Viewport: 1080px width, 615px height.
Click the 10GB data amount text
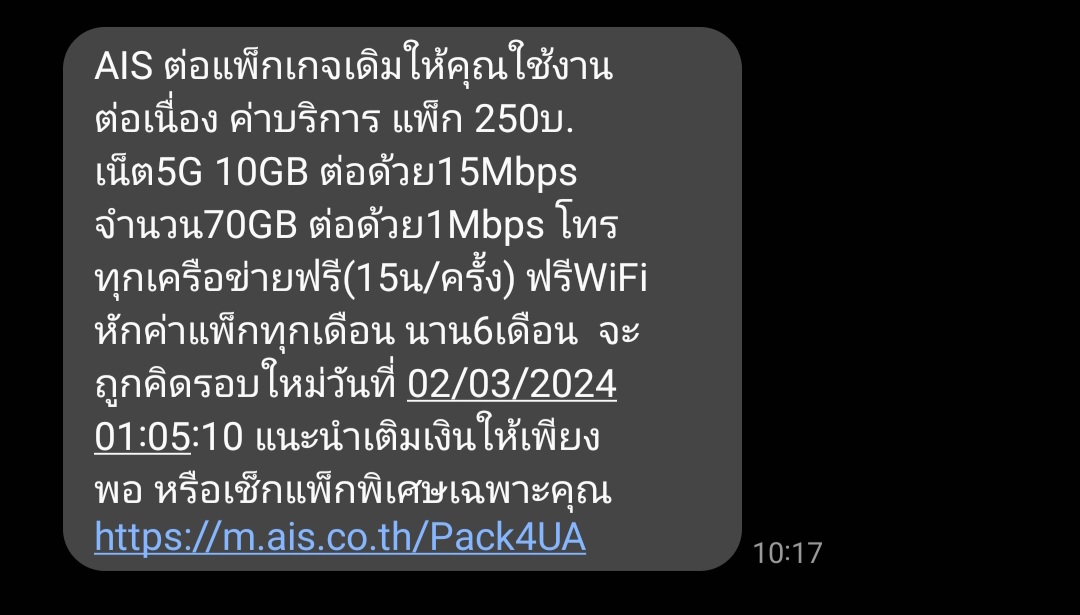[262, 172]
